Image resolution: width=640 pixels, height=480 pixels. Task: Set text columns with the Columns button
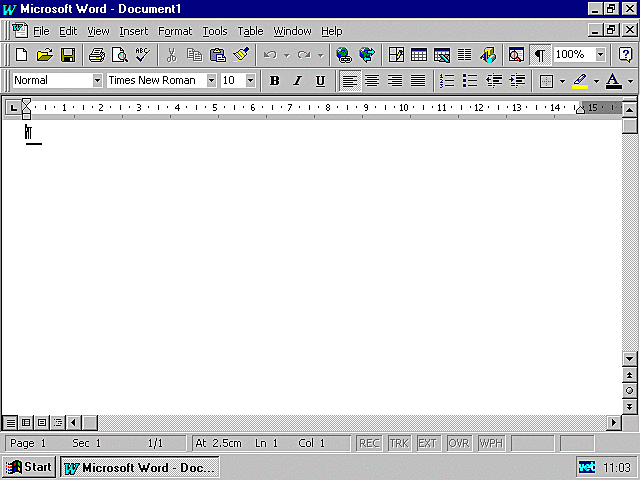(x=464, y=55)
